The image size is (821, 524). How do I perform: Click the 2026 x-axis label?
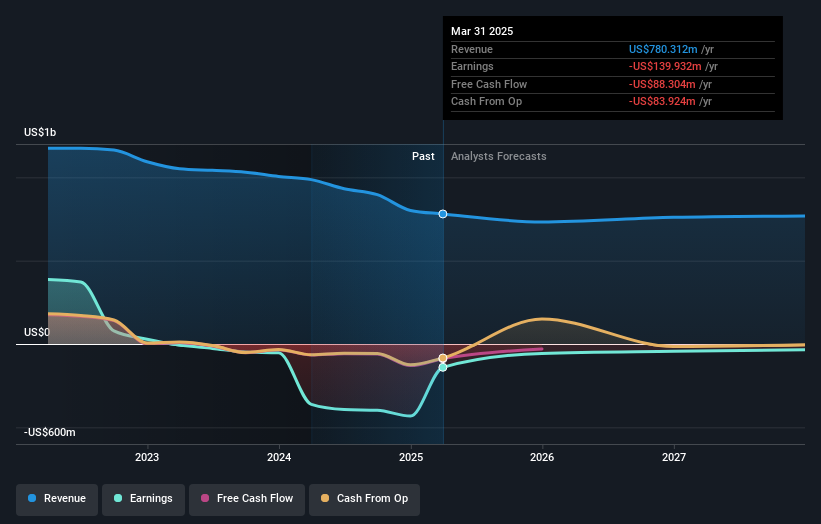[542, 457]
